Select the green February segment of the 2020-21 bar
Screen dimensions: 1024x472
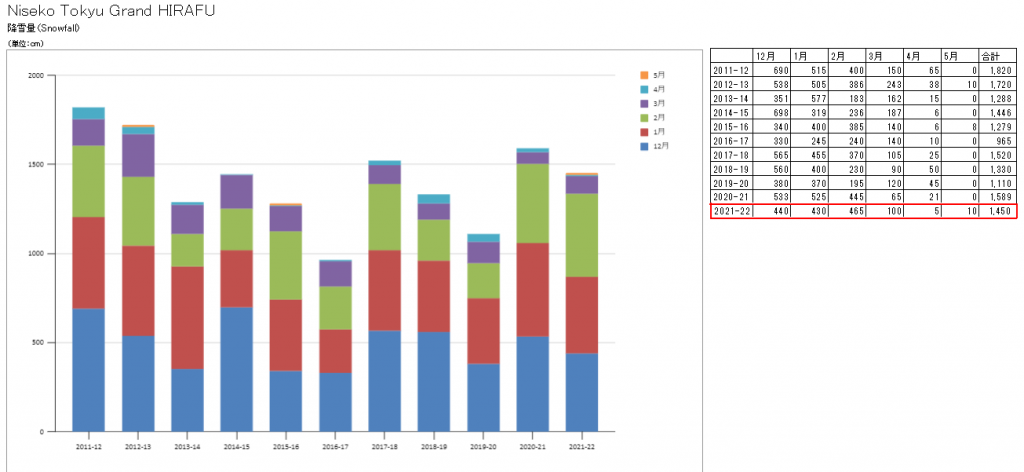tap(532, 203)
